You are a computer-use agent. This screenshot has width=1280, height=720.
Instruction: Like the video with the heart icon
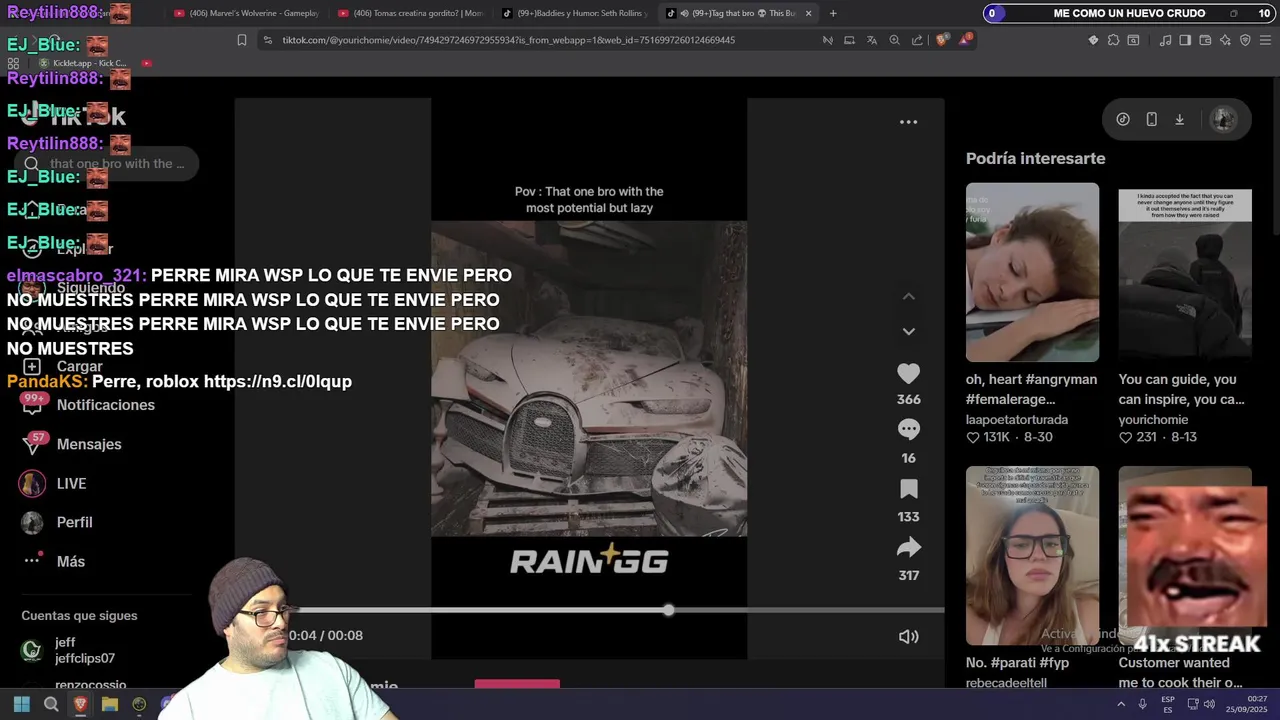(908, 374)
